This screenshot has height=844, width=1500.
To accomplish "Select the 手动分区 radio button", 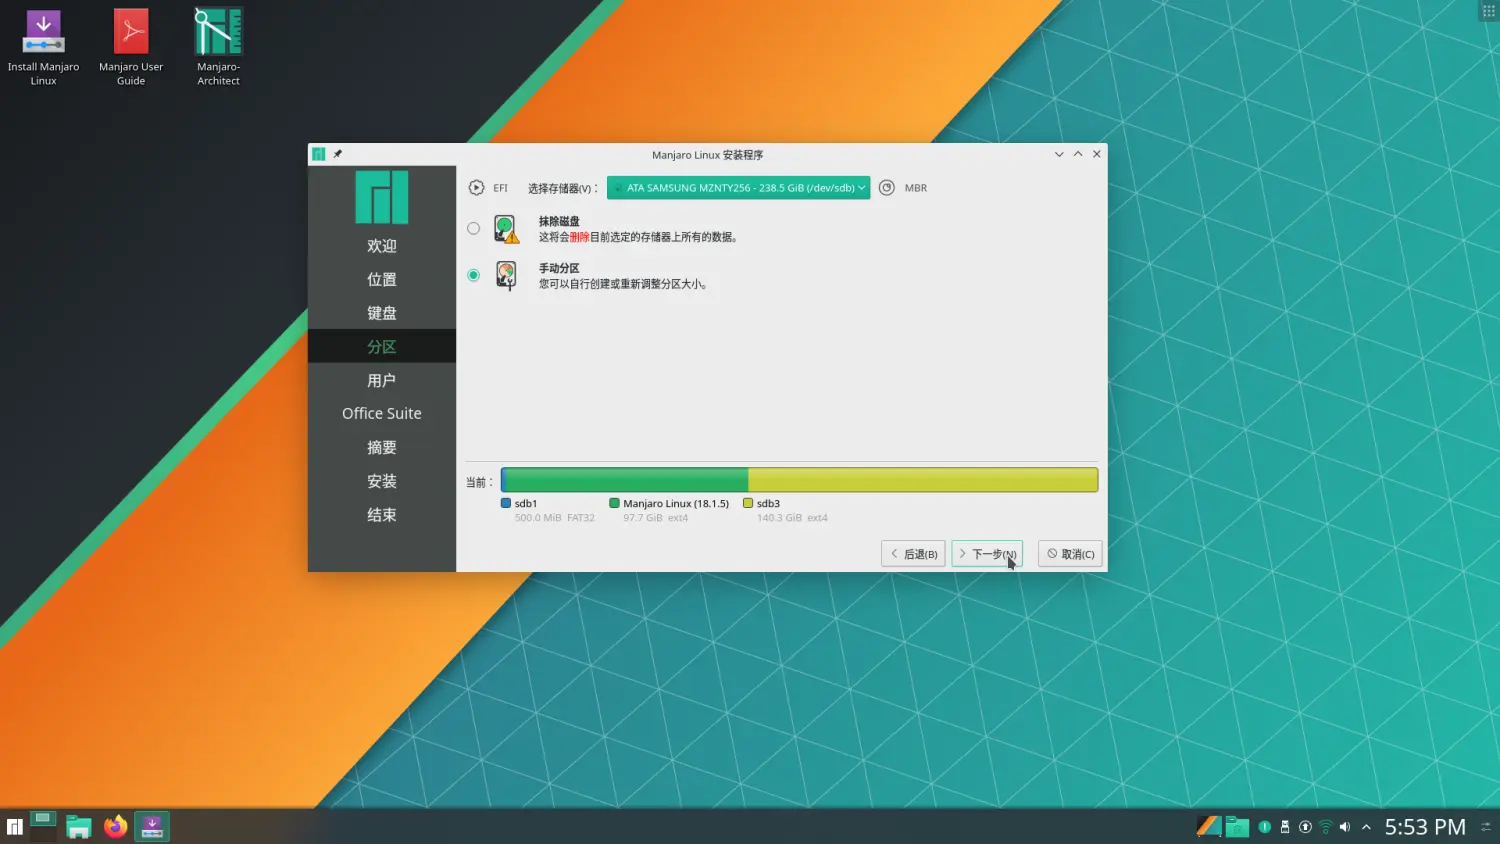I will pyautogui.click(x=474, y=275).
